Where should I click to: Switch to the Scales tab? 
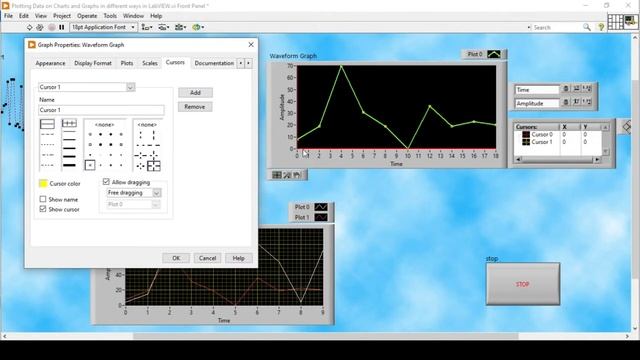coord(150,63)
